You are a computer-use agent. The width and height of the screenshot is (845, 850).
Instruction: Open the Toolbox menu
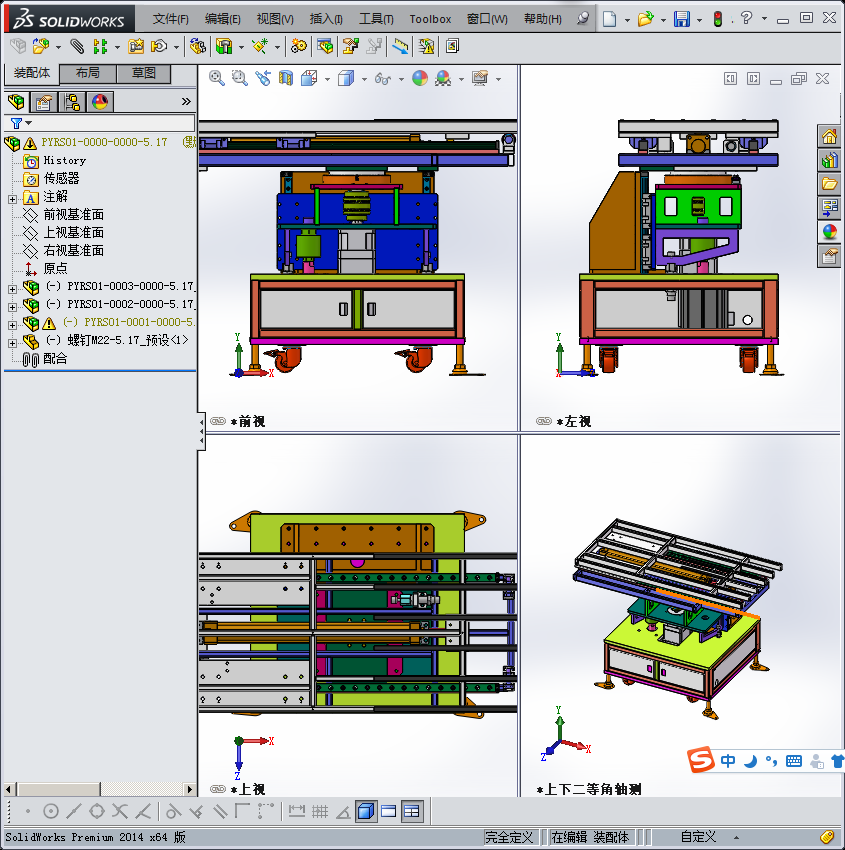(x=430, y=20)
